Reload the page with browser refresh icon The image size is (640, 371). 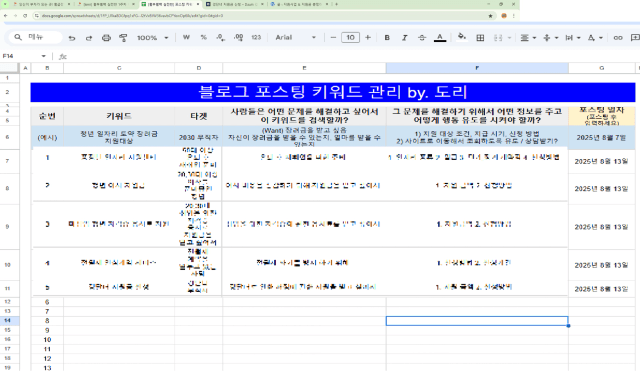coord(25,16)
